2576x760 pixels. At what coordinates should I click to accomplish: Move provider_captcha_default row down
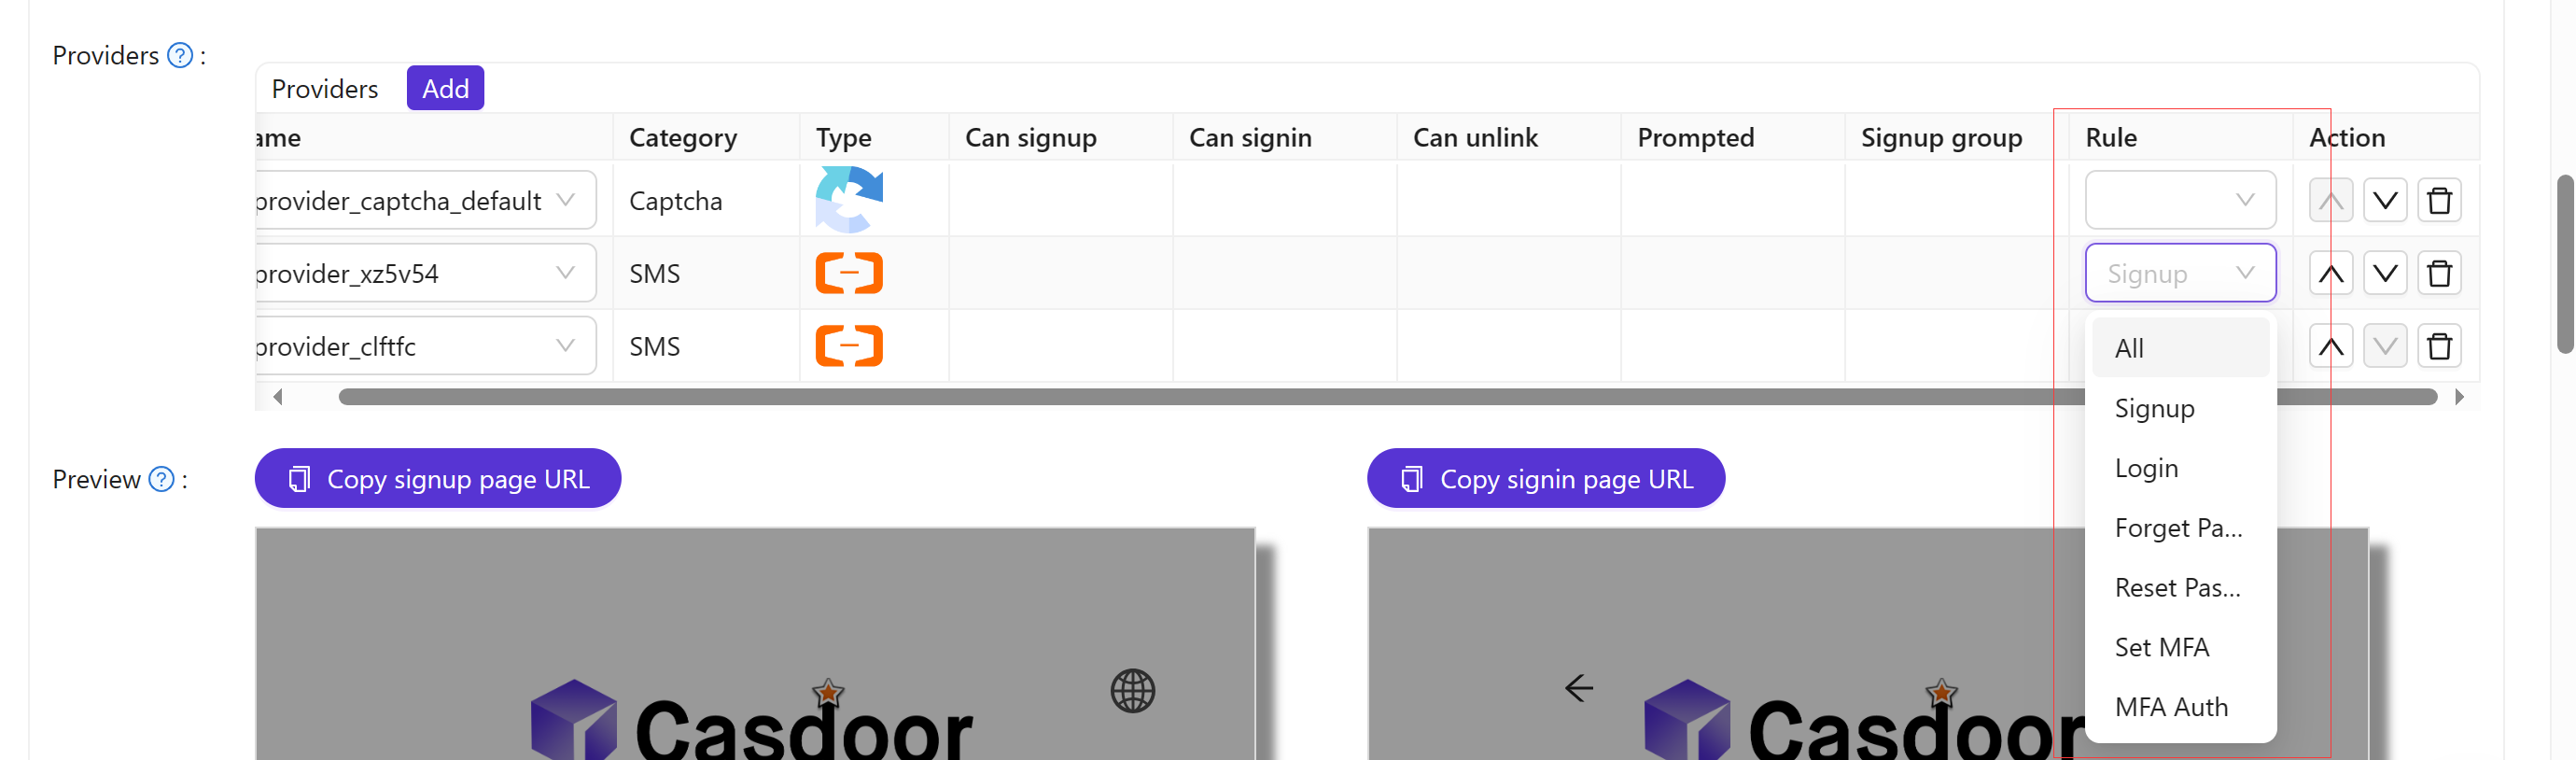click(x=2384, y=201)
